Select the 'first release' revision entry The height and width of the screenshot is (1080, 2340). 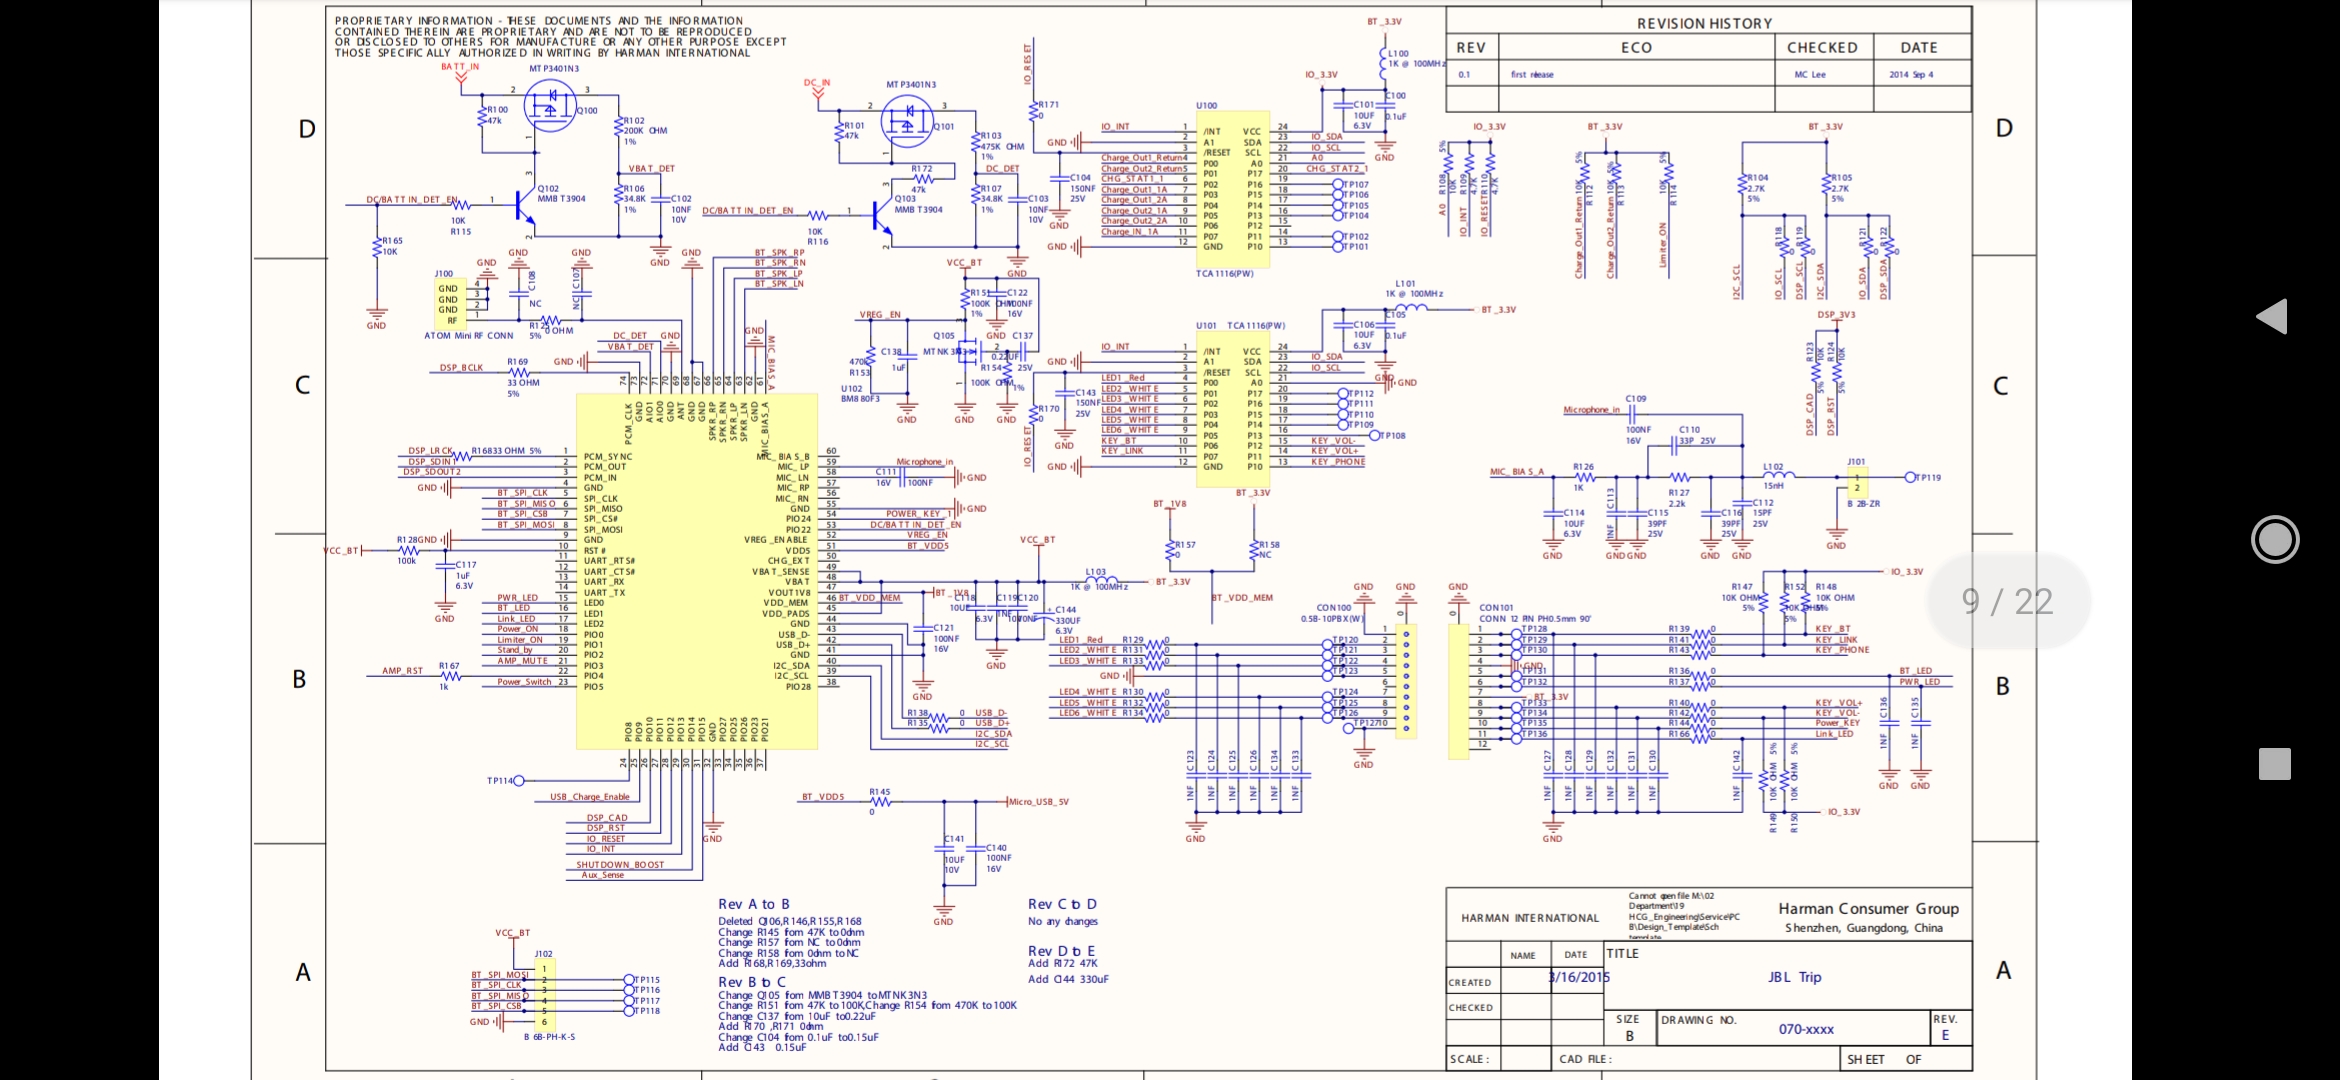(x=1532, y=75)
